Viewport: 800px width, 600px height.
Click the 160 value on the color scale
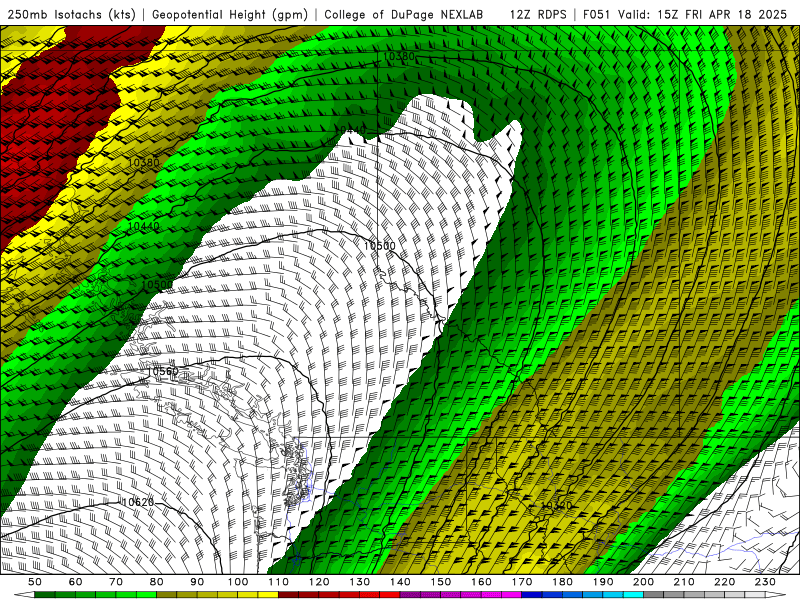pyautogui.click(x=482, y=582)
